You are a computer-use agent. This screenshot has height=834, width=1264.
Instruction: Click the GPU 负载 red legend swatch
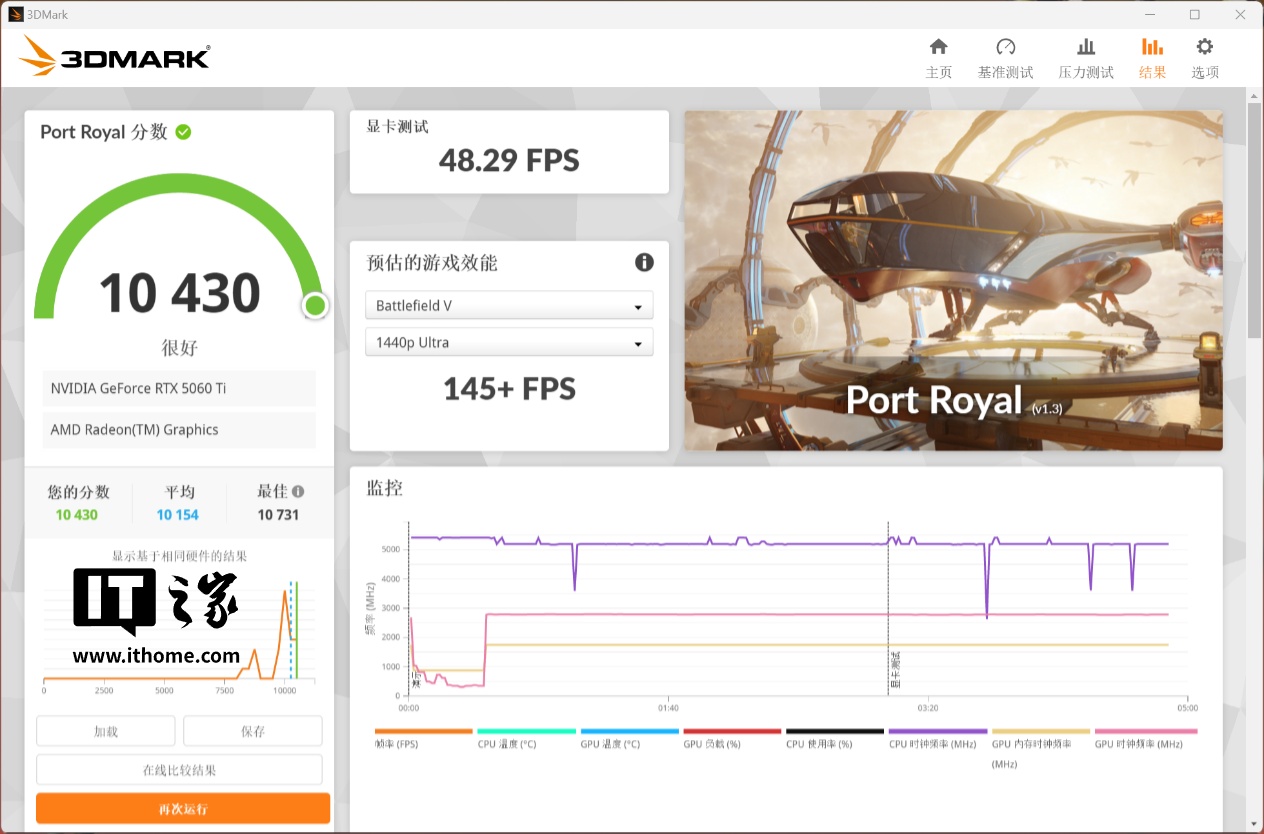click(x=732, y=732)
